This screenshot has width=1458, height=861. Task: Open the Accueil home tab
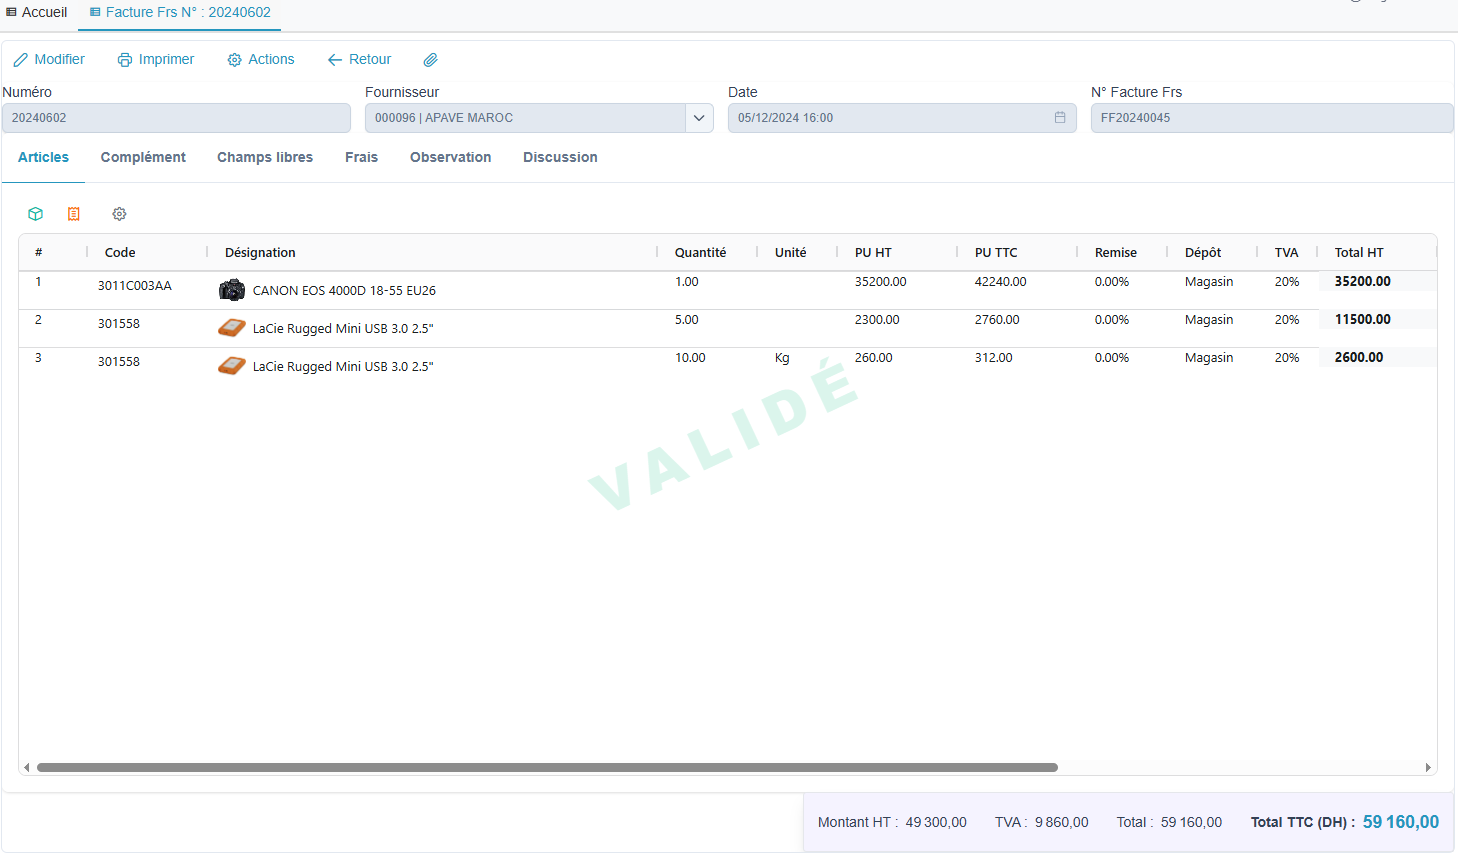[37, 12]
